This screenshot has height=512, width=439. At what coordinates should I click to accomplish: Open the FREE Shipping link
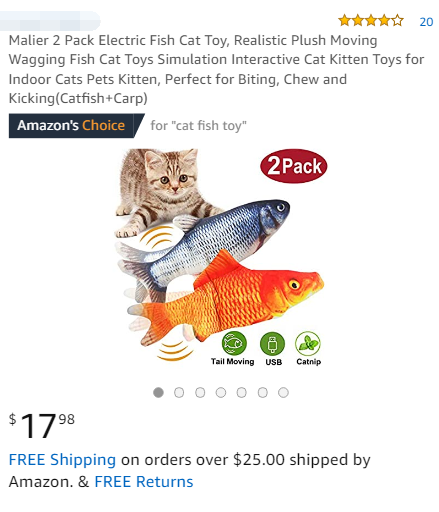point(62,460)
